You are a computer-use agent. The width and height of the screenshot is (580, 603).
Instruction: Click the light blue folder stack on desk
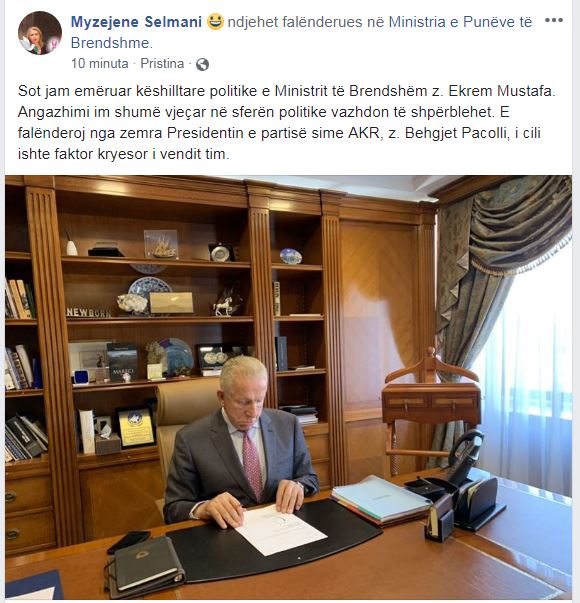click(381, 500)
